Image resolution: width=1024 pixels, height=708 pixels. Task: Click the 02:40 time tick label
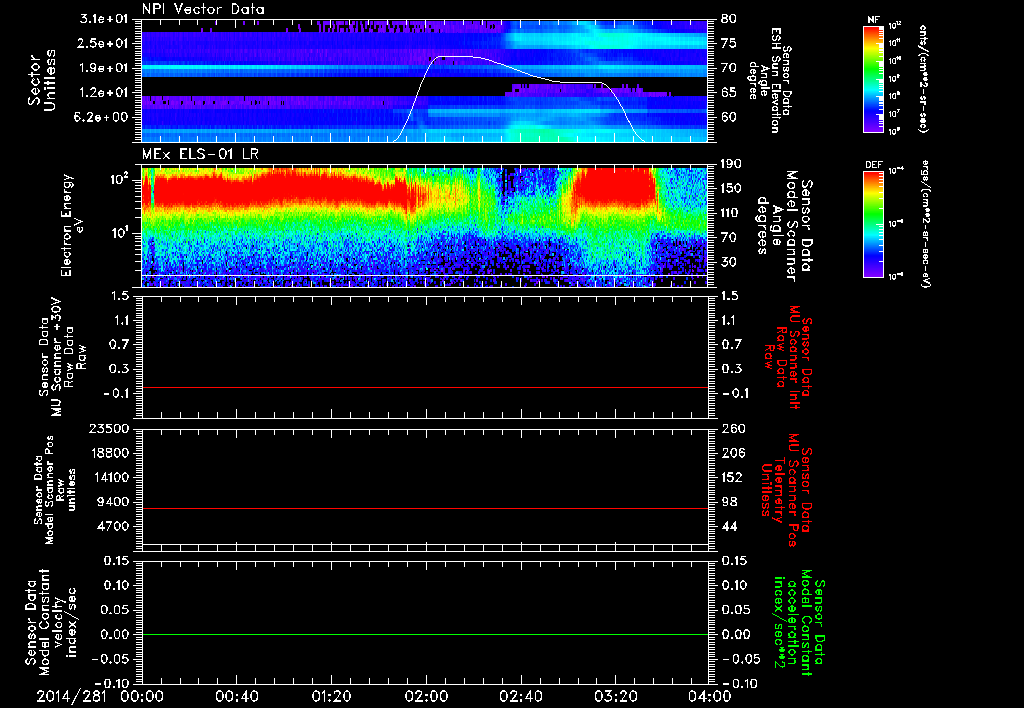[520, 696]
